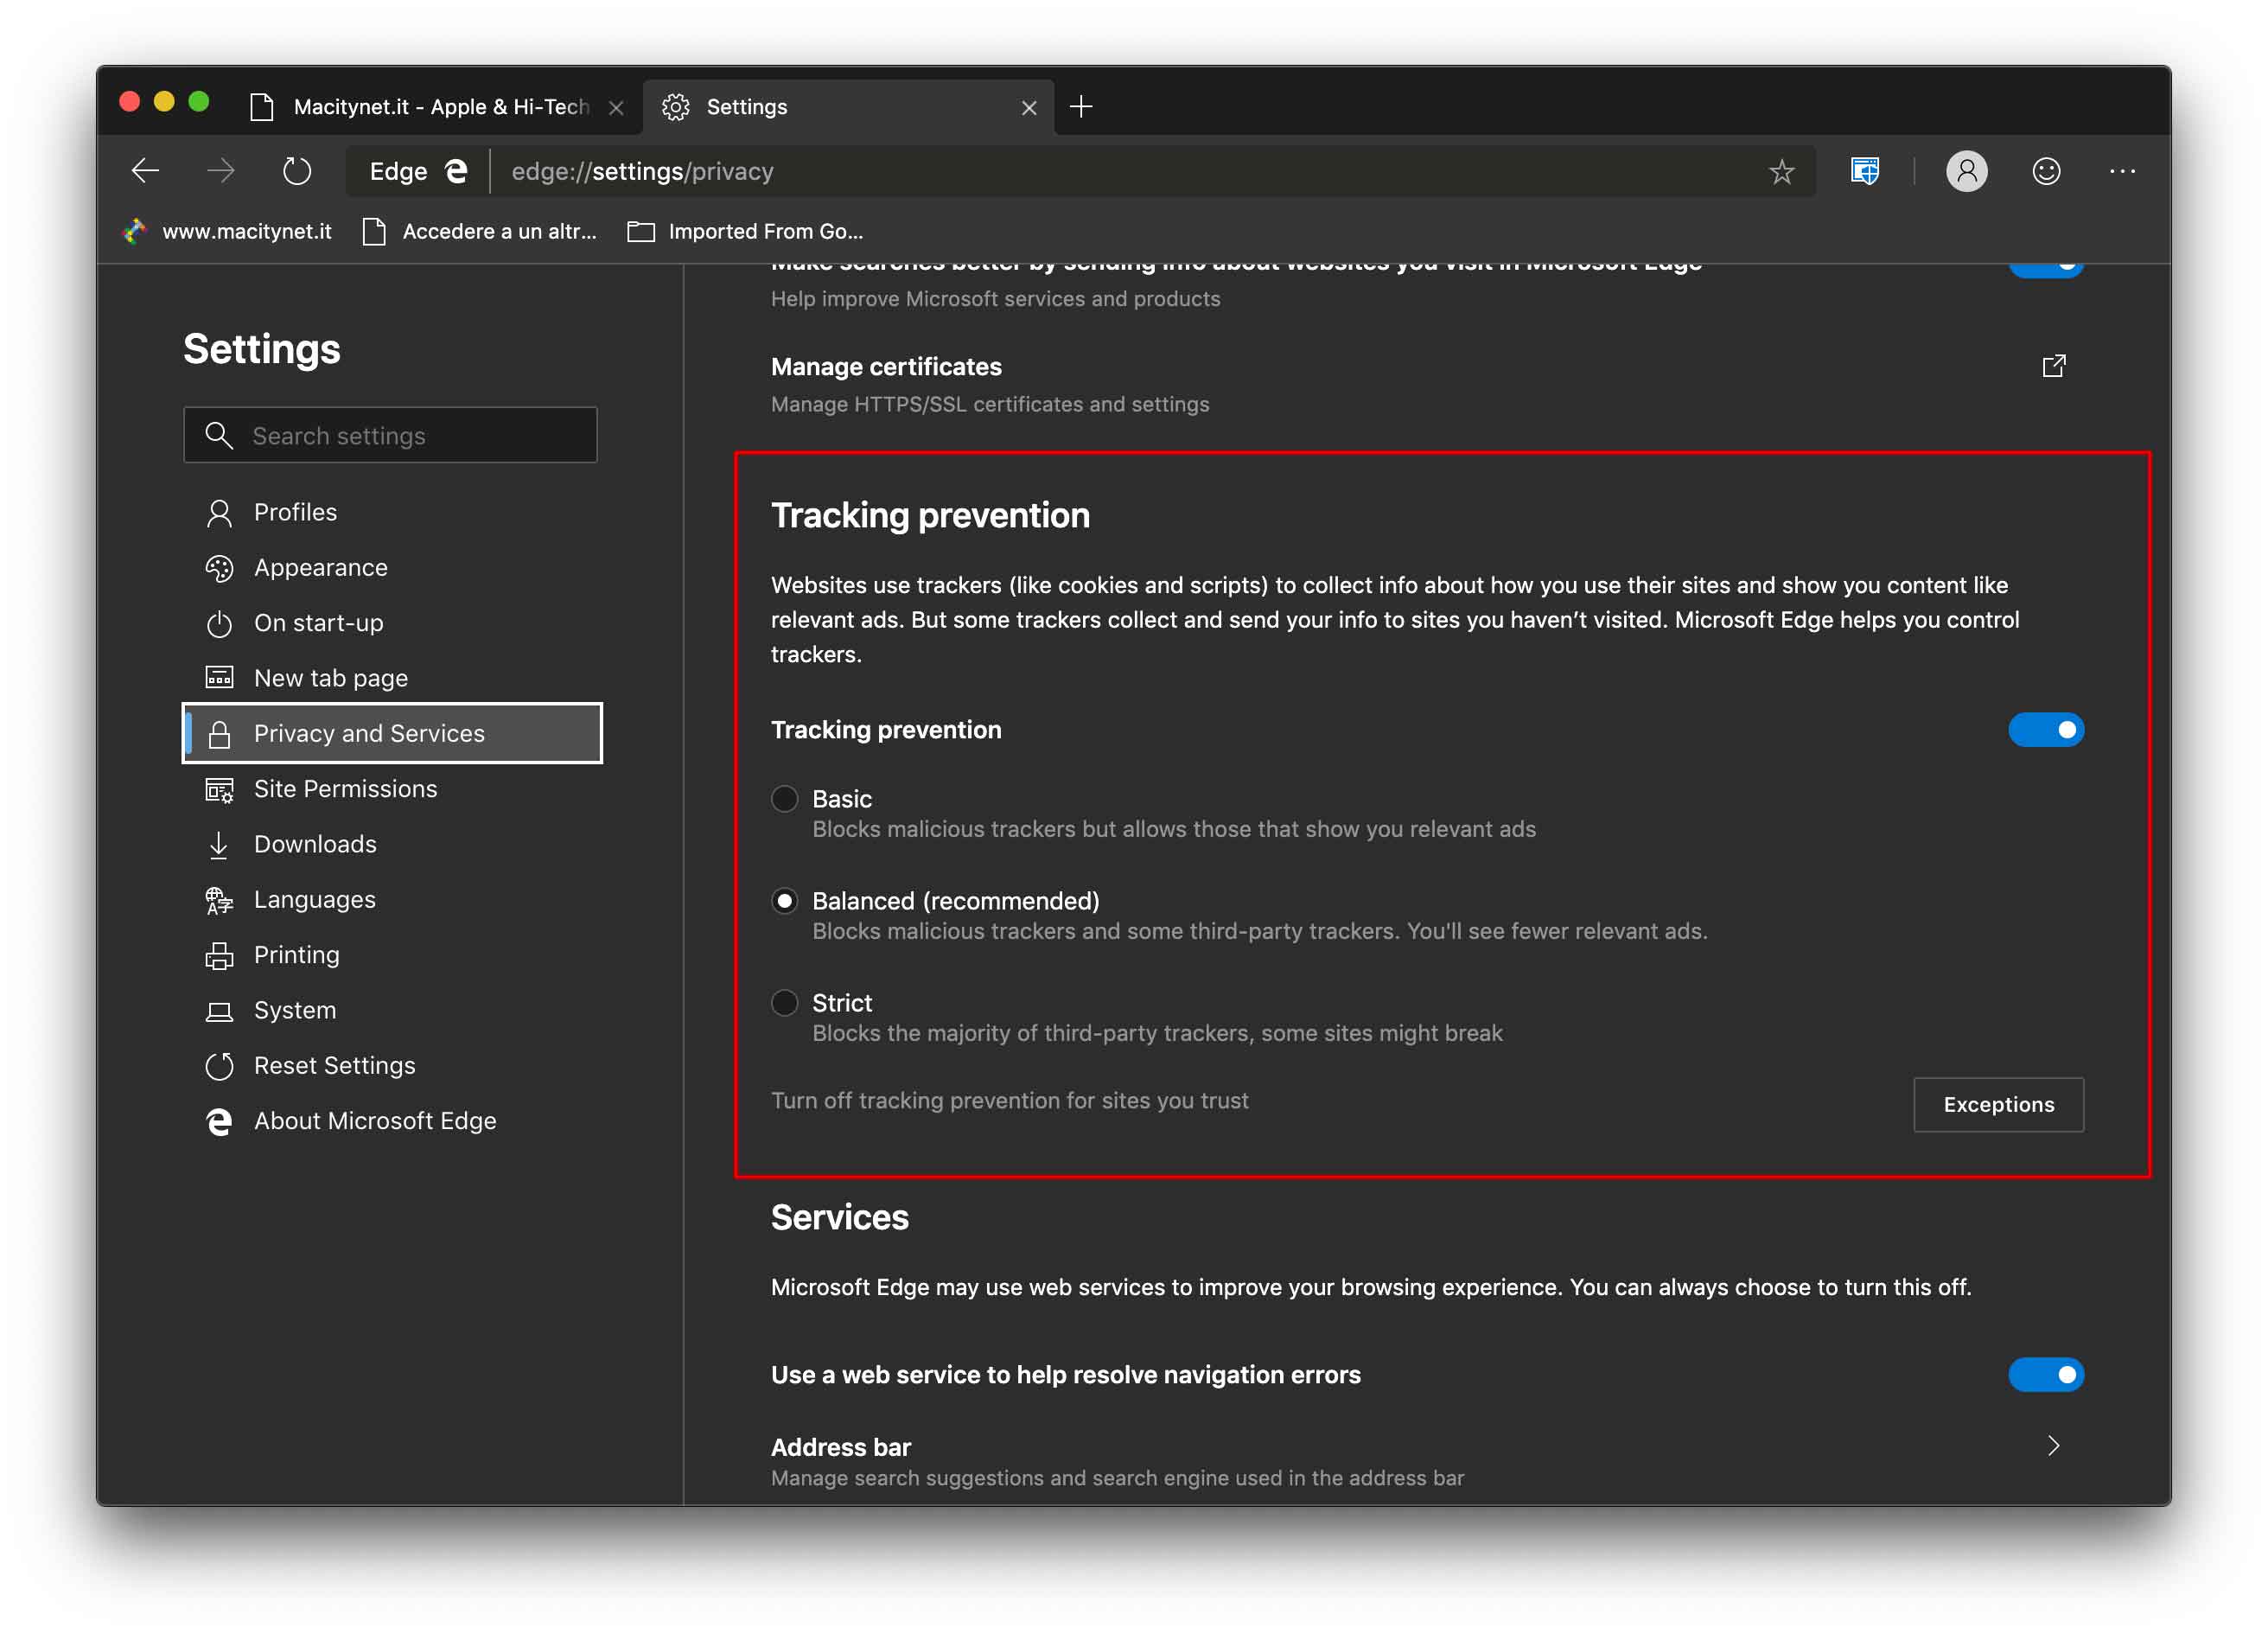Switch to the Macitynet.it tab
The height and width of the screenshot is (1634, 2268).
click(x=440, y=107)
